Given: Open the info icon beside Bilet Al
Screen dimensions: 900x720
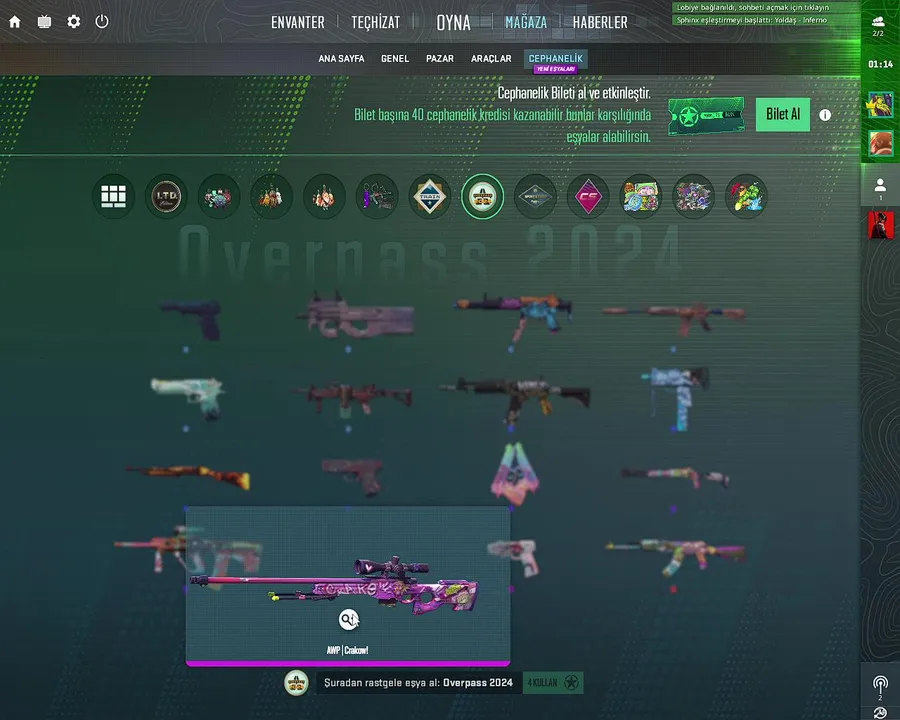Looking at the screenshot, I should point(825,115).
